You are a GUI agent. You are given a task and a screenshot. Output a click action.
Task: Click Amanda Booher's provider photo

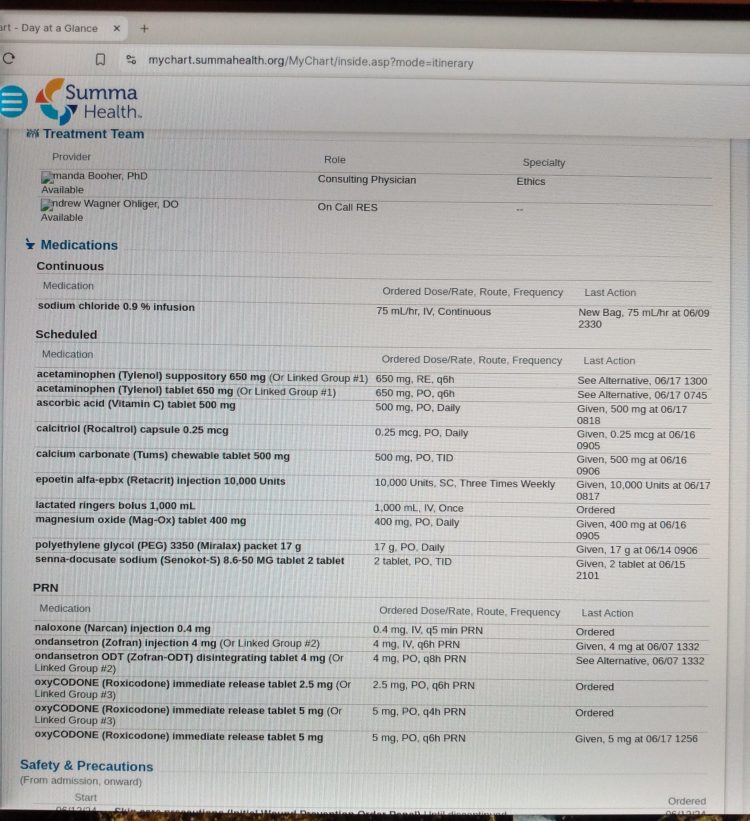click(x=46, y=177)
